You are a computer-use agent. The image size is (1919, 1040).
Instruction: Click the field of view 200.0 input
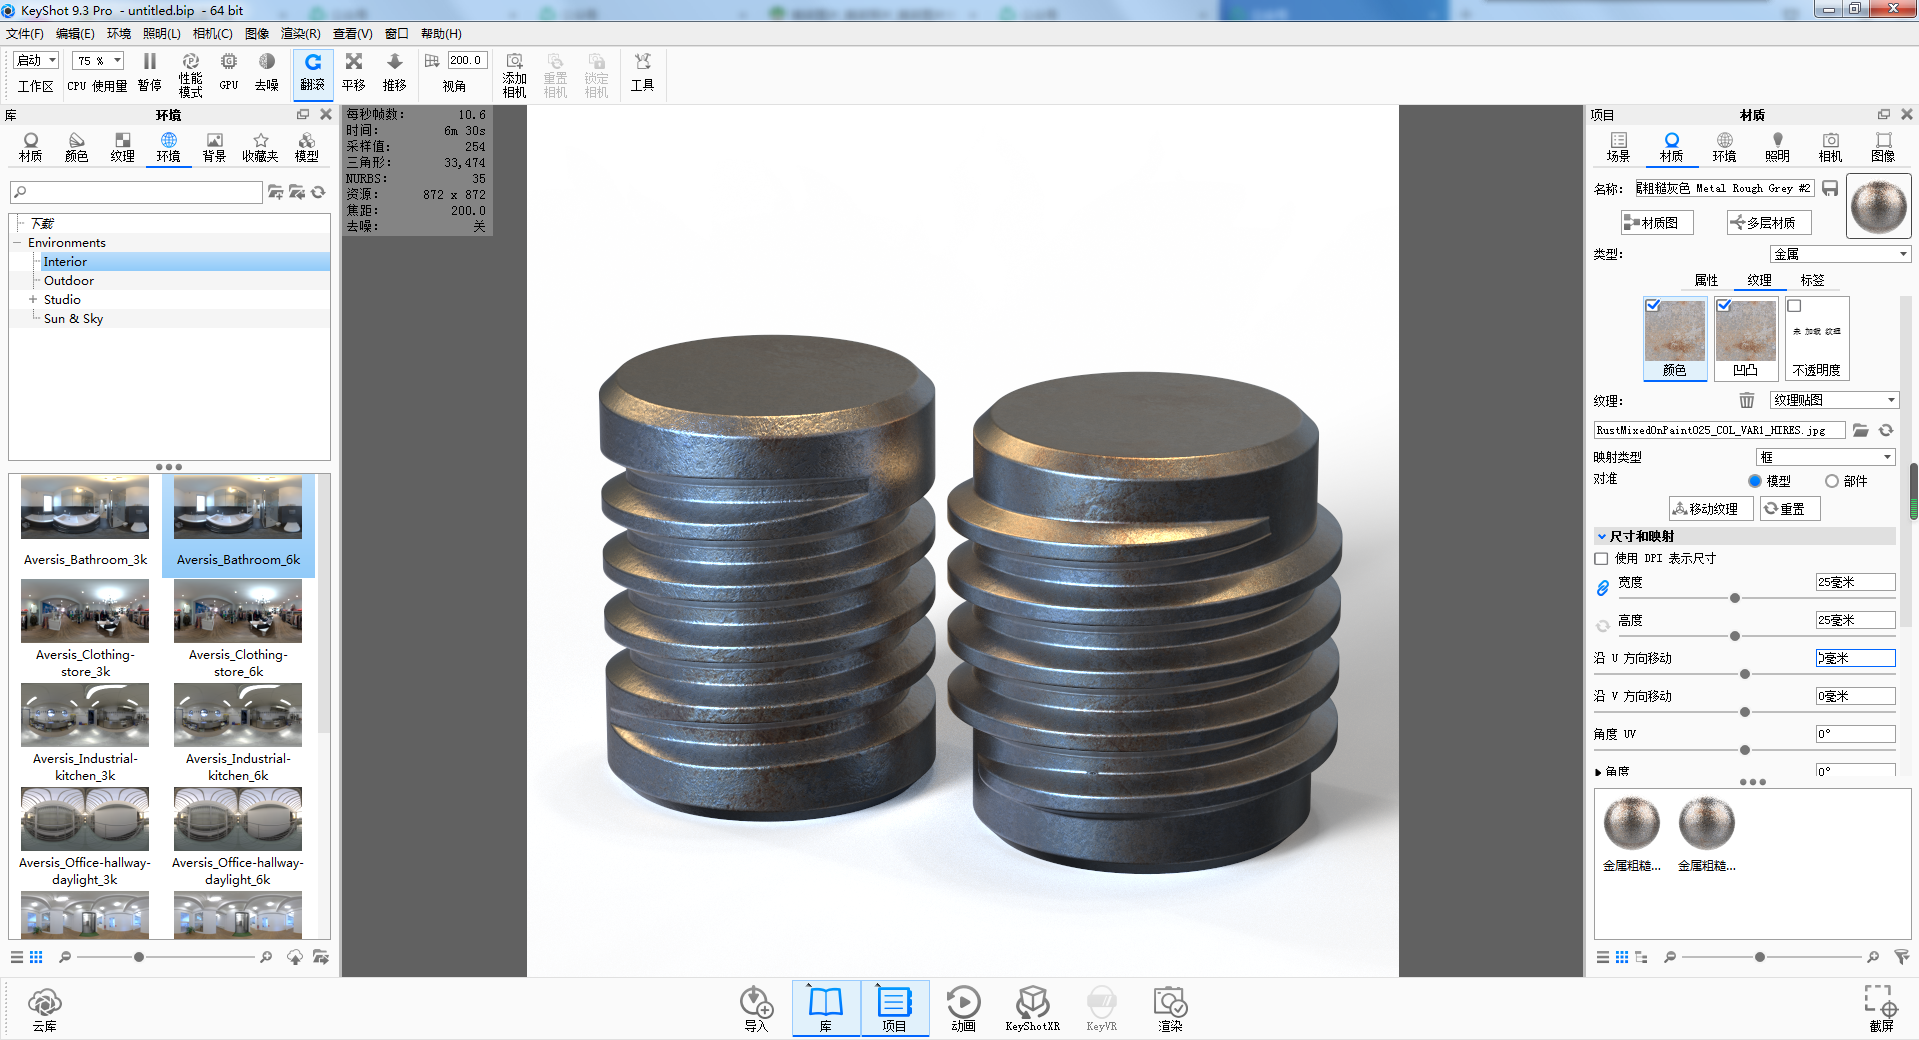[x=466, y=61]
